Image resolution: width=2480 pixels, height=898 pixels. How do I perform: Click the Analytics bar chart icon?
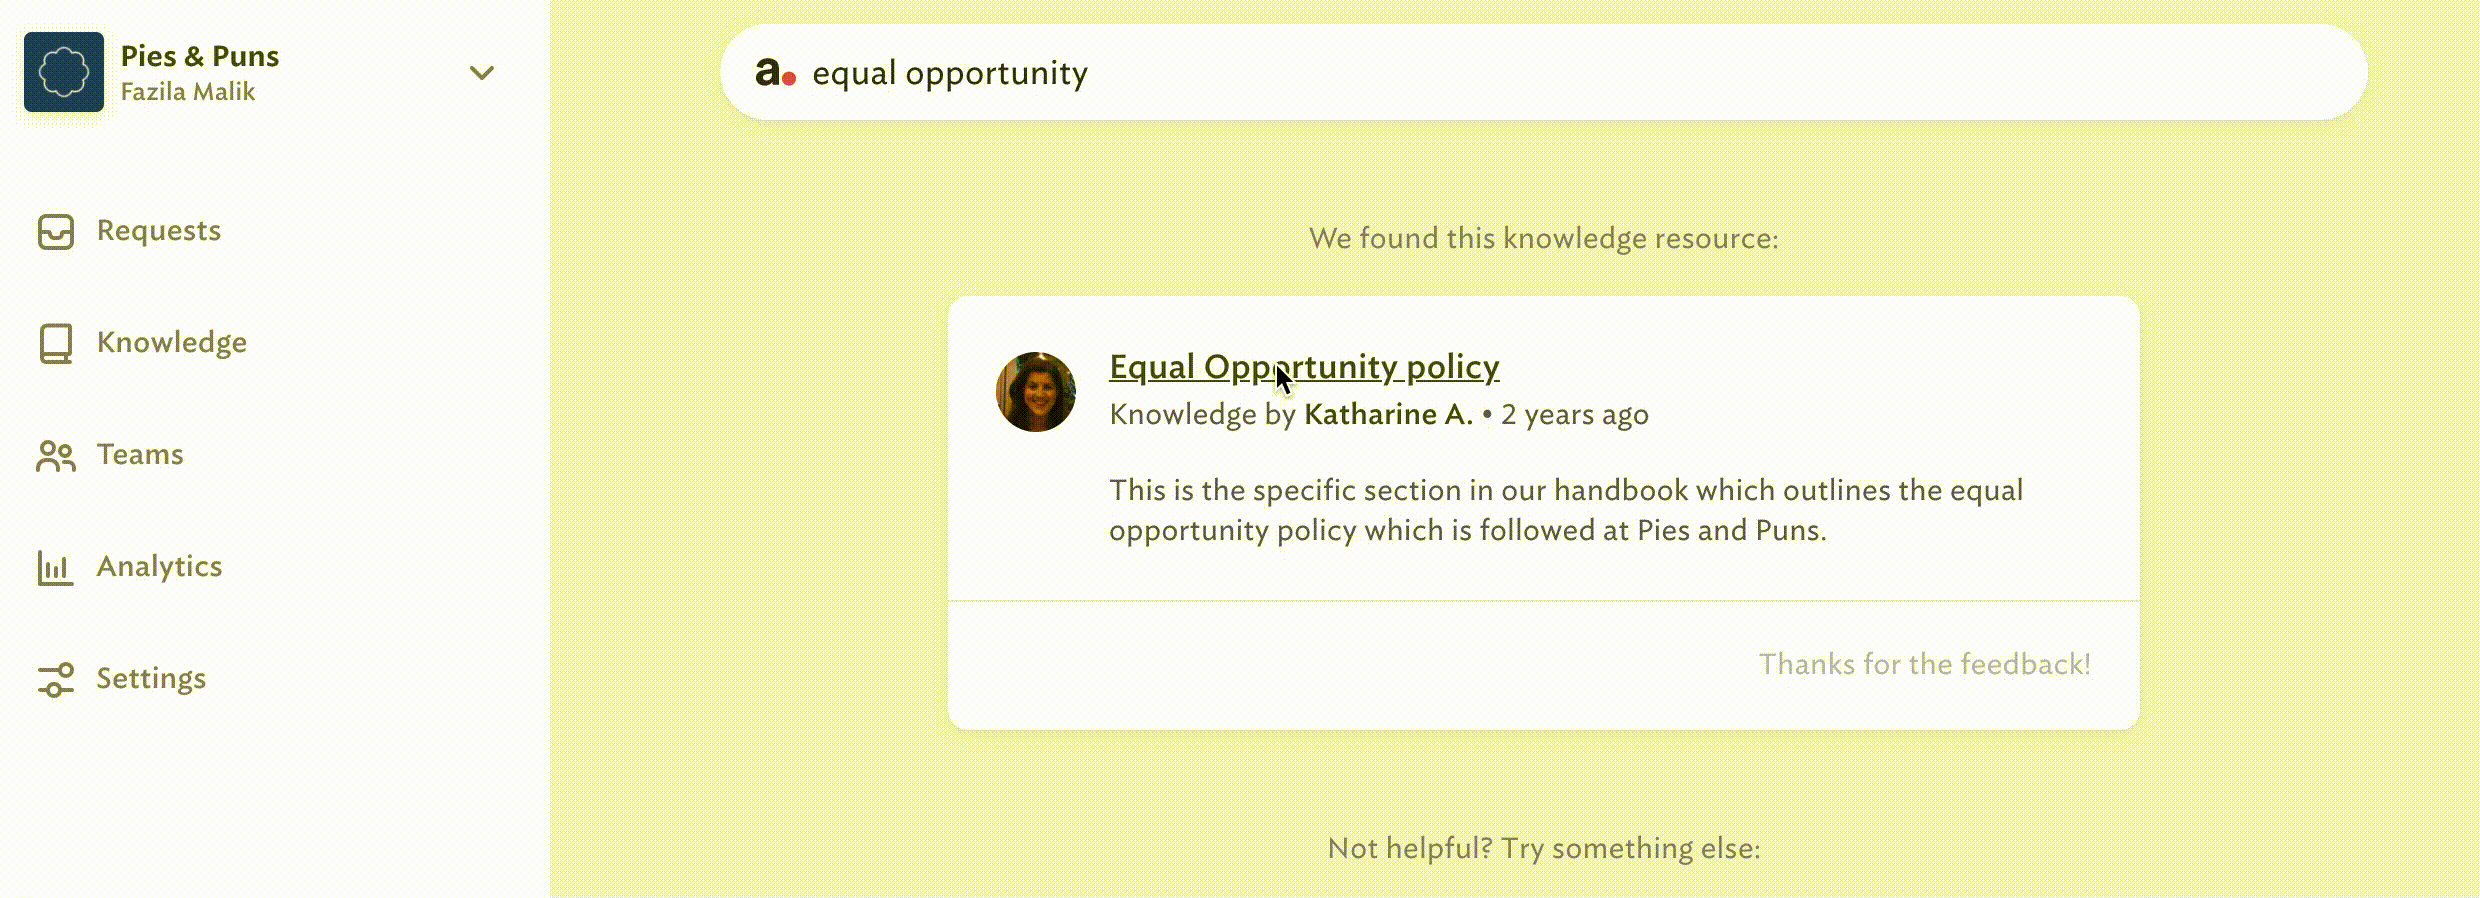56,567
